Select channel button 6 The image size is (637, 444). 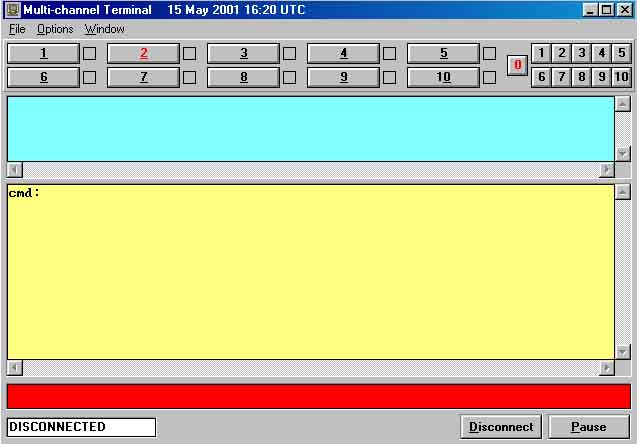[x=43, y=77]
